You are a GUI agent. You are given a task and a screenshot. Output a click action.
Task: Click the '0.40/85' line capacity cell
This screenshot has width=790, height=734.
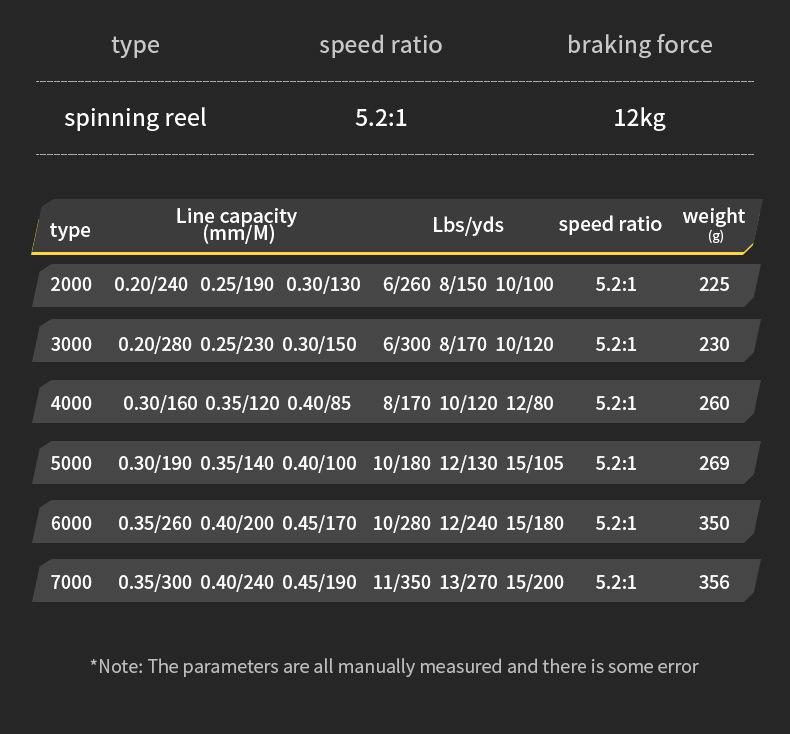pos(319,404)
